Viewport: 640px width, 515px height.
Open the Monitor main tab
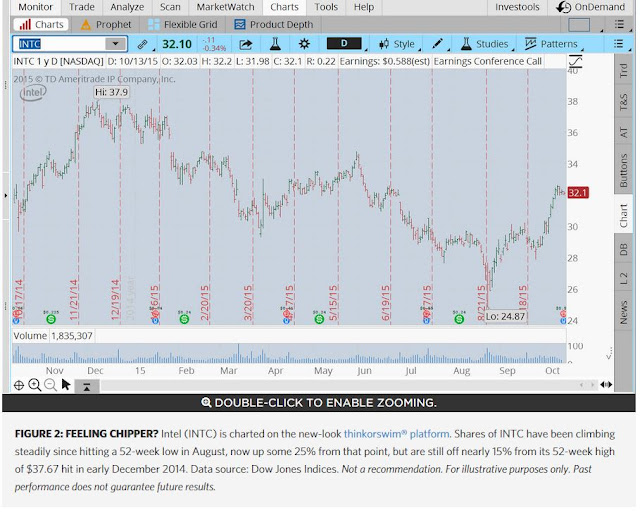click(36, 7)
